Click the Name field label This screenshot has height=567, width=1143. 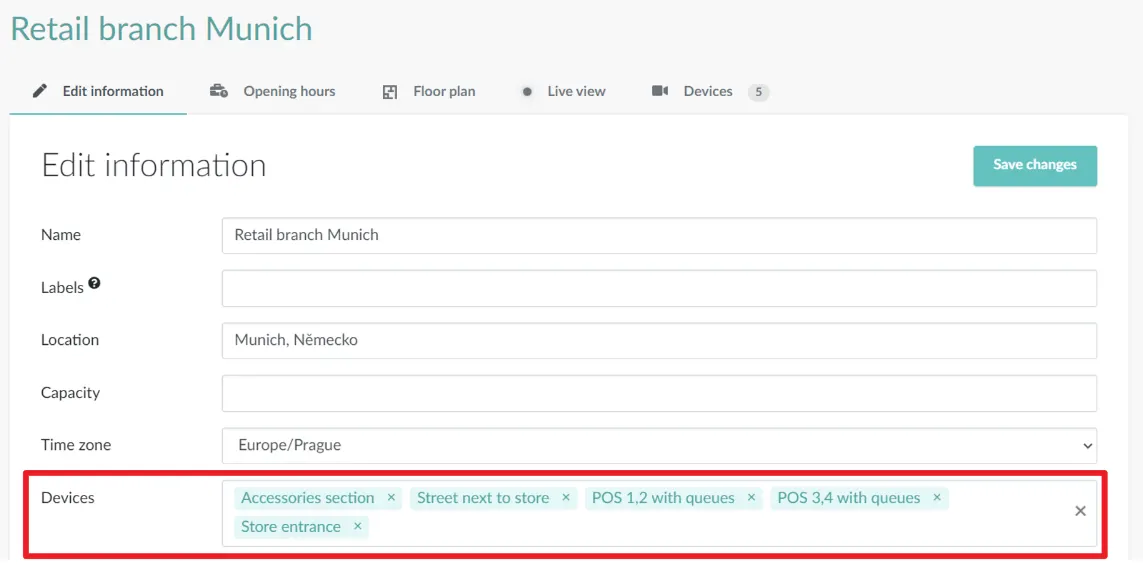pyautogui.click(x=61, y=235)
